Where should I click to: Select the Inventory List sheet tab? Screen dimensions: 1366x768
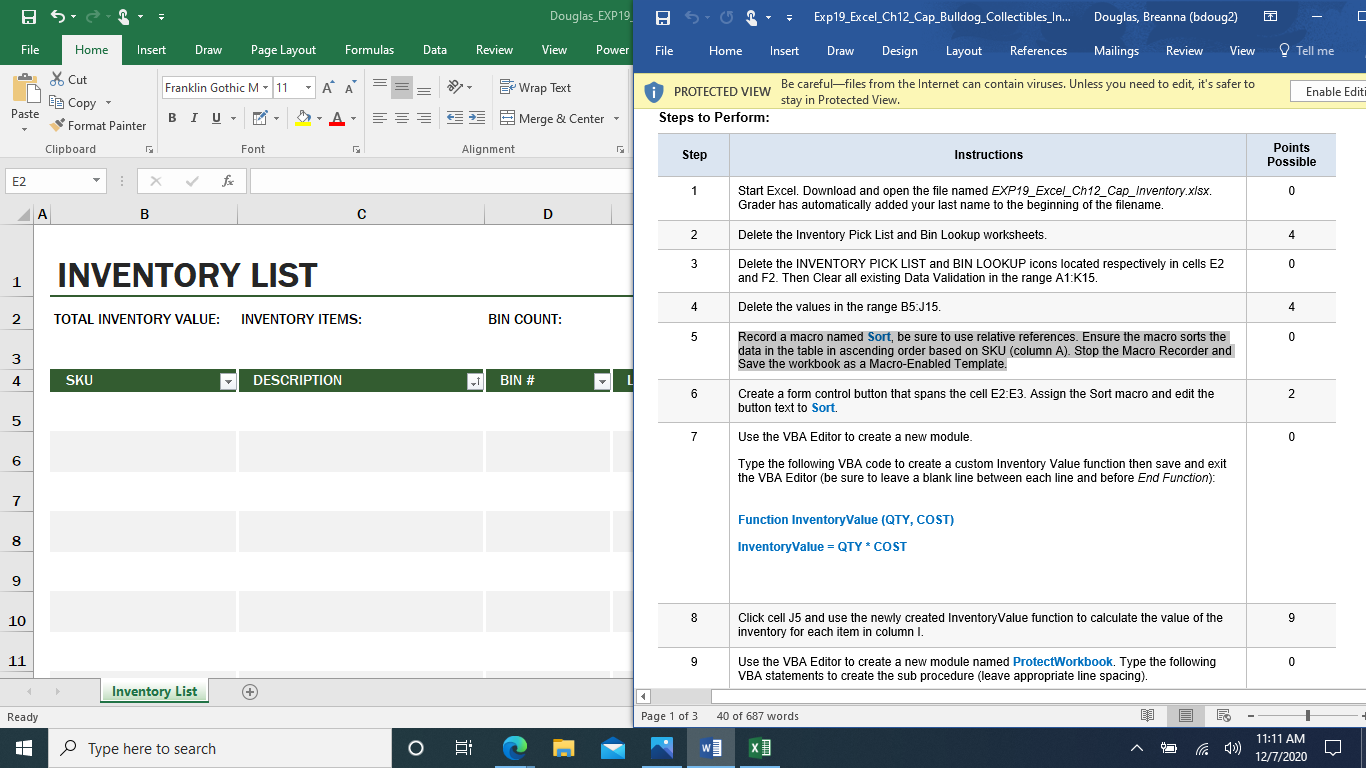154,692
